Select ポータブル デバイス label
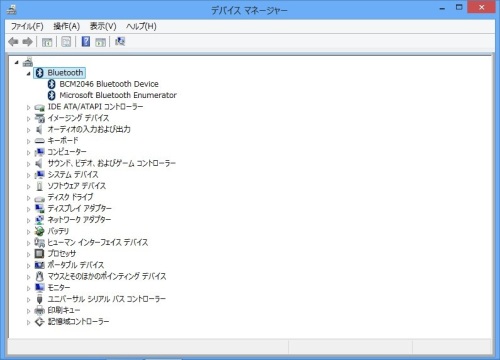Image resolution: width=500 pixels, height=360 pixels. click(x=76, y=265)
